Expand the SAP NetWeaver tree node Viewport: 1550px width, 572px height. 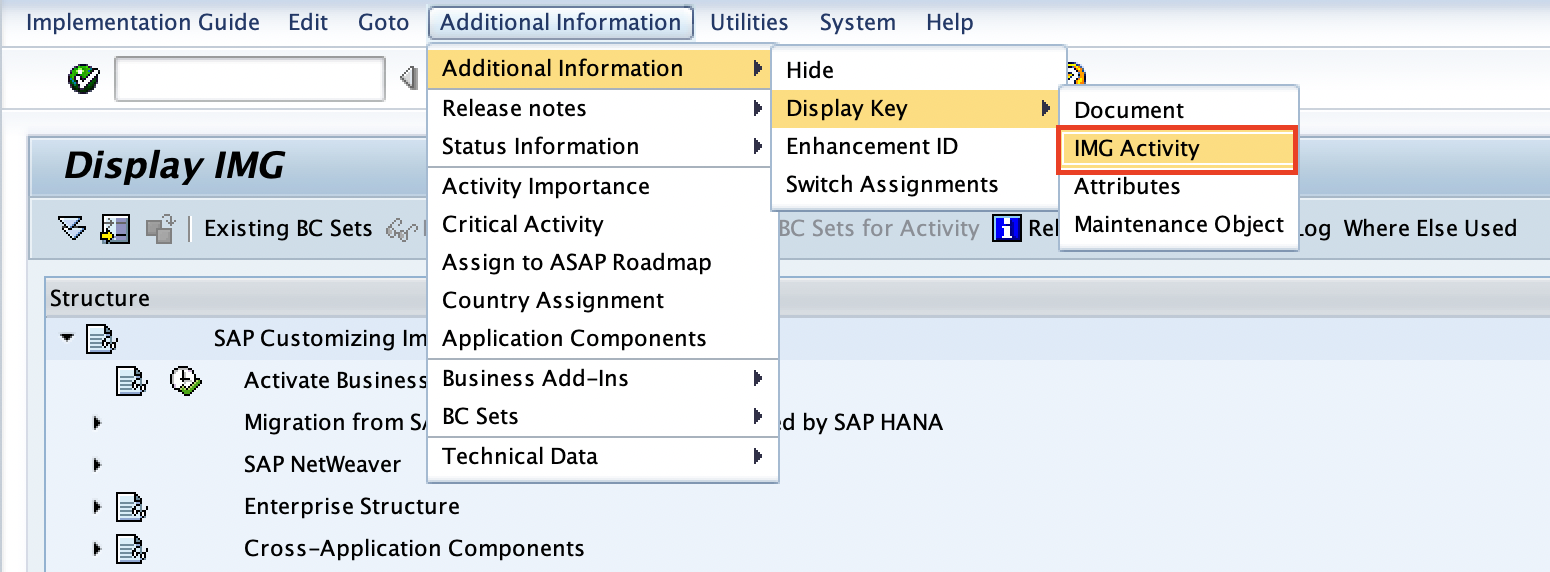[x=97, y=465]
